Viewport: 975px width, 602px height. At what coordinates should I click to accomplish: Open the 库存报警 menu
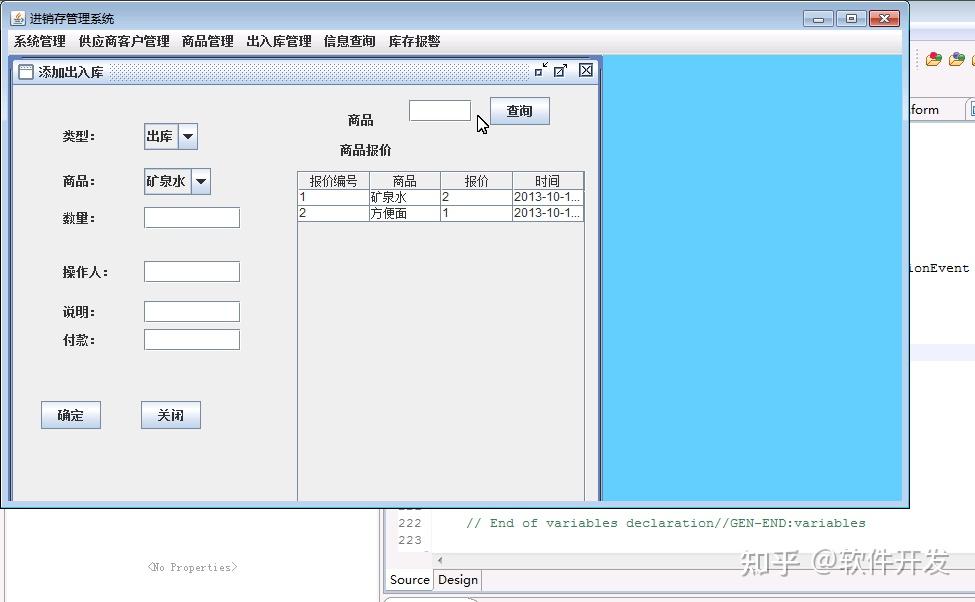click(x=413, y=41)
